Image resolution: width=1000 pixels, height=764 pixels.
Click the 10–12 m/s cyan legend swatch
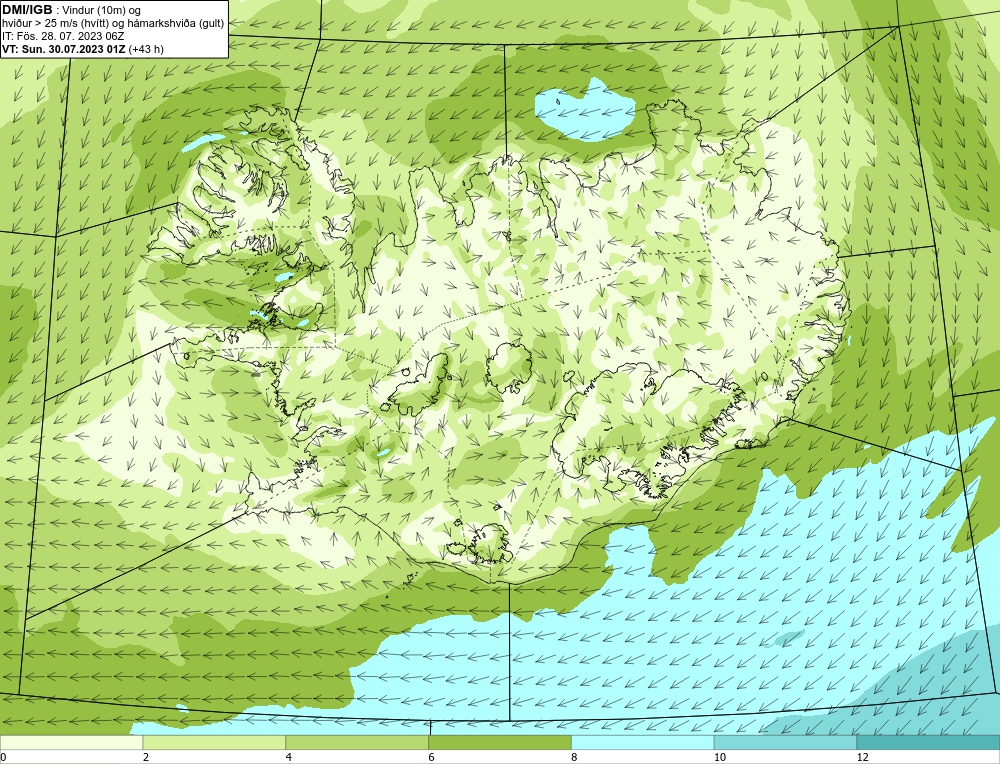pos(786,743)
